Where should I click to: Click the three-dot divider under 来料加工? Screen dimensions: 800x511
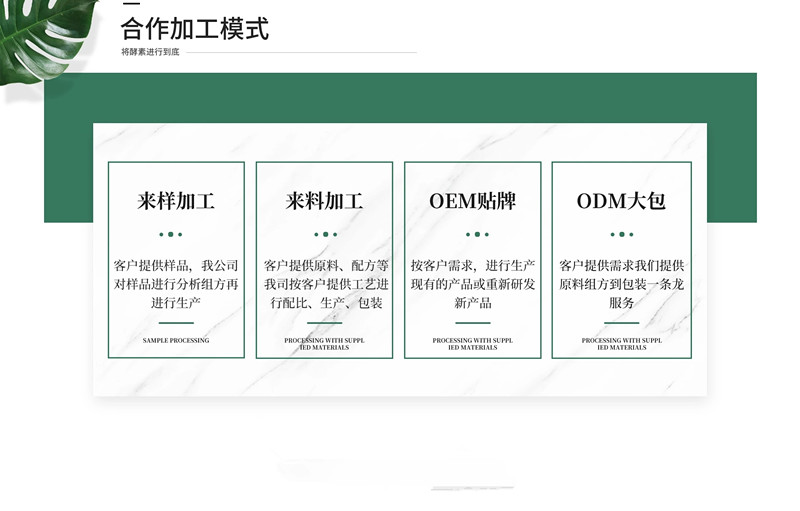[x=324, y=234]
